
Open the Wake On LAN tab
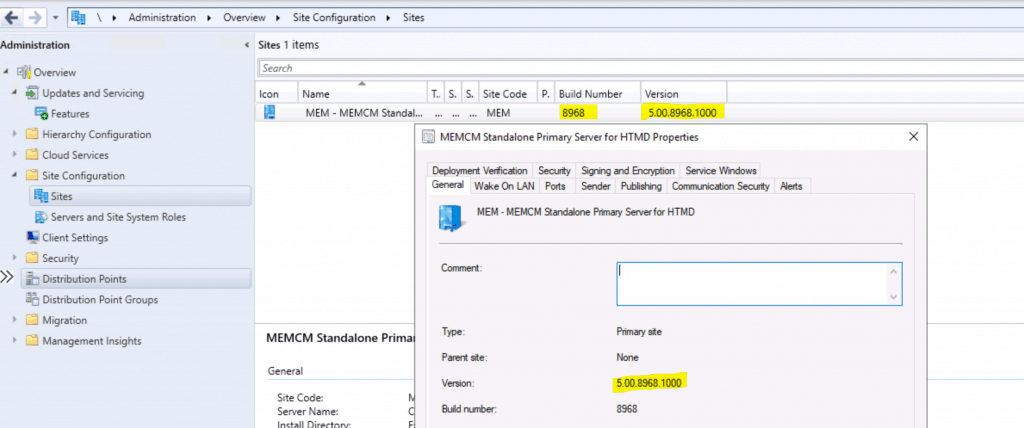tap(504, 186)
